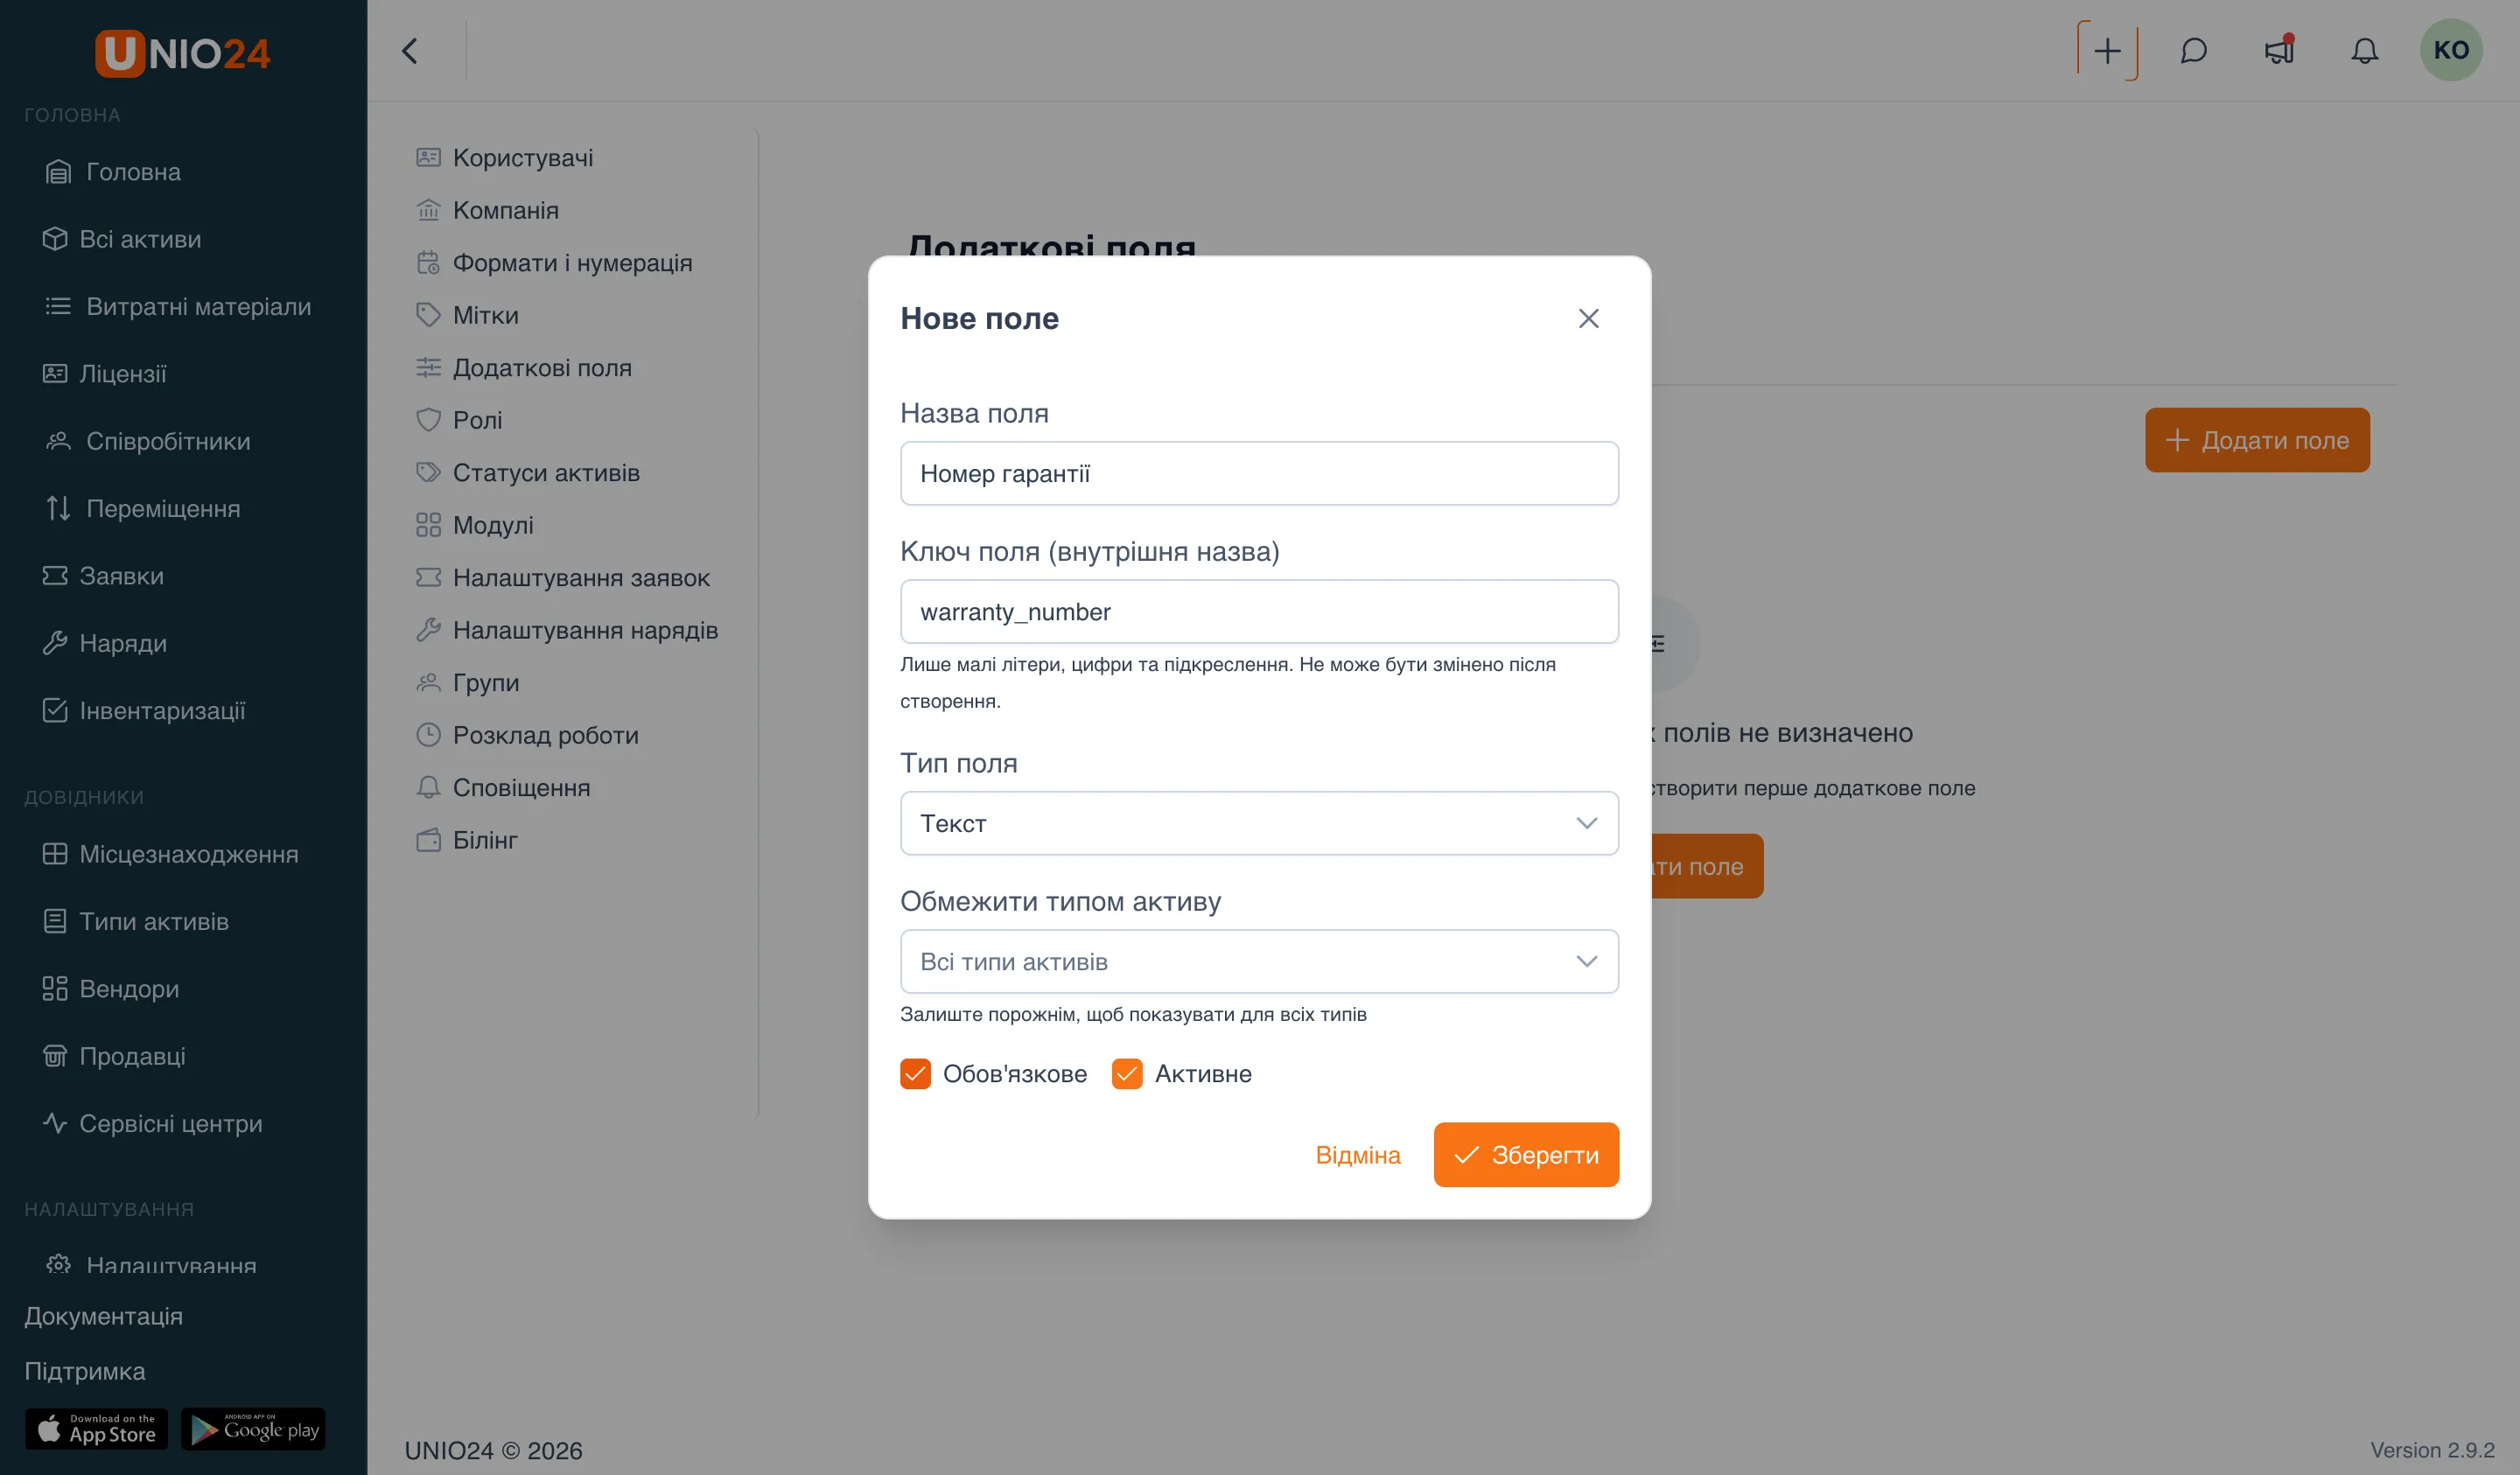This screenshot has height=1475, width=2520.
Task: Close the Нове поле dialog
Action: click(1588, 318)
